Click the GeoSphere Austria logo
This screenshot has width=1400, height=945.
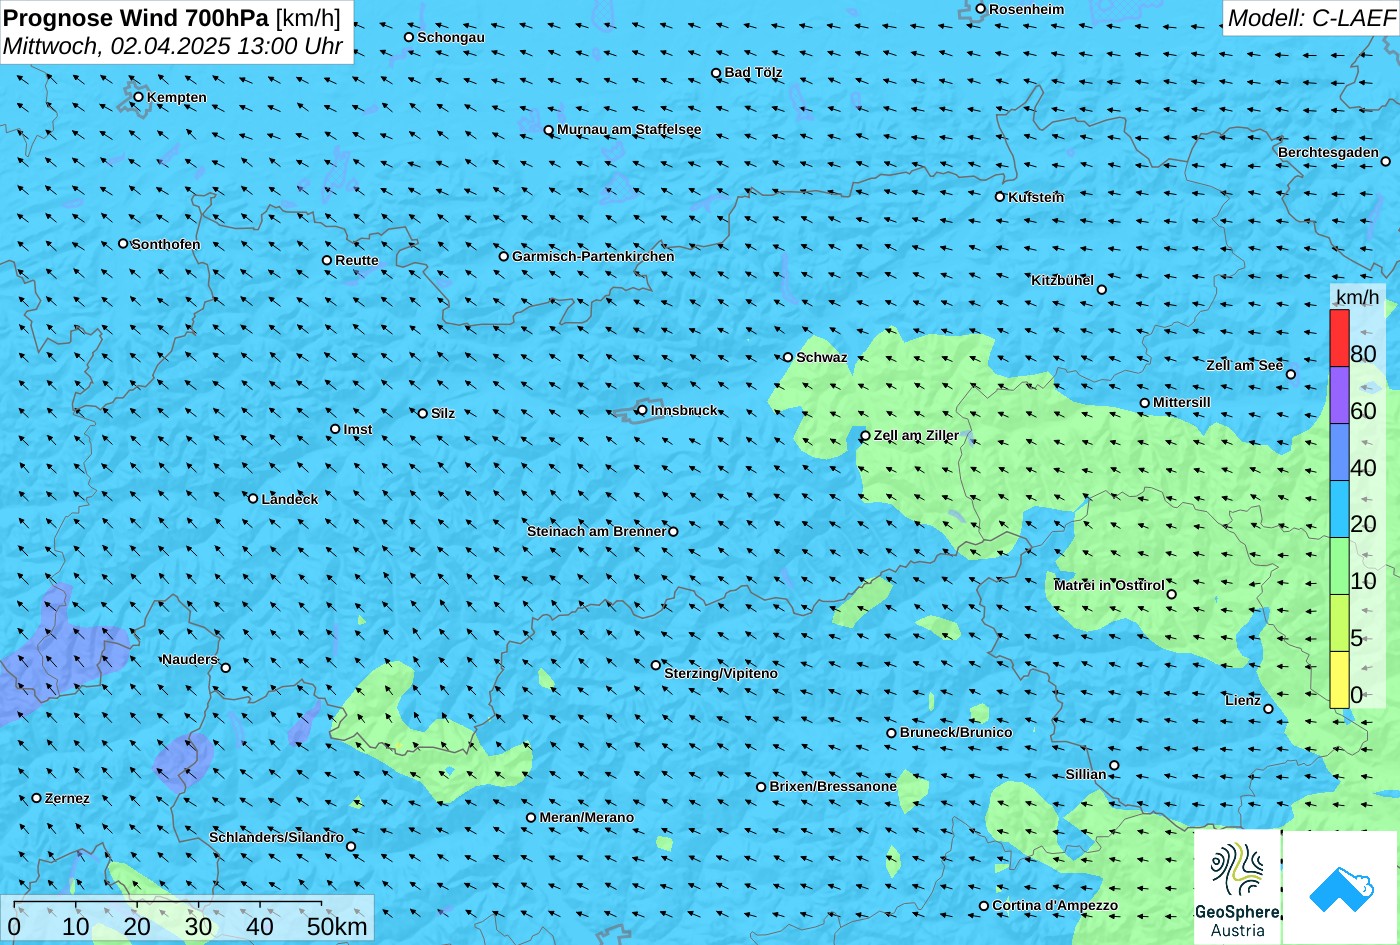pyautogui.click(x=1237, y=887)
